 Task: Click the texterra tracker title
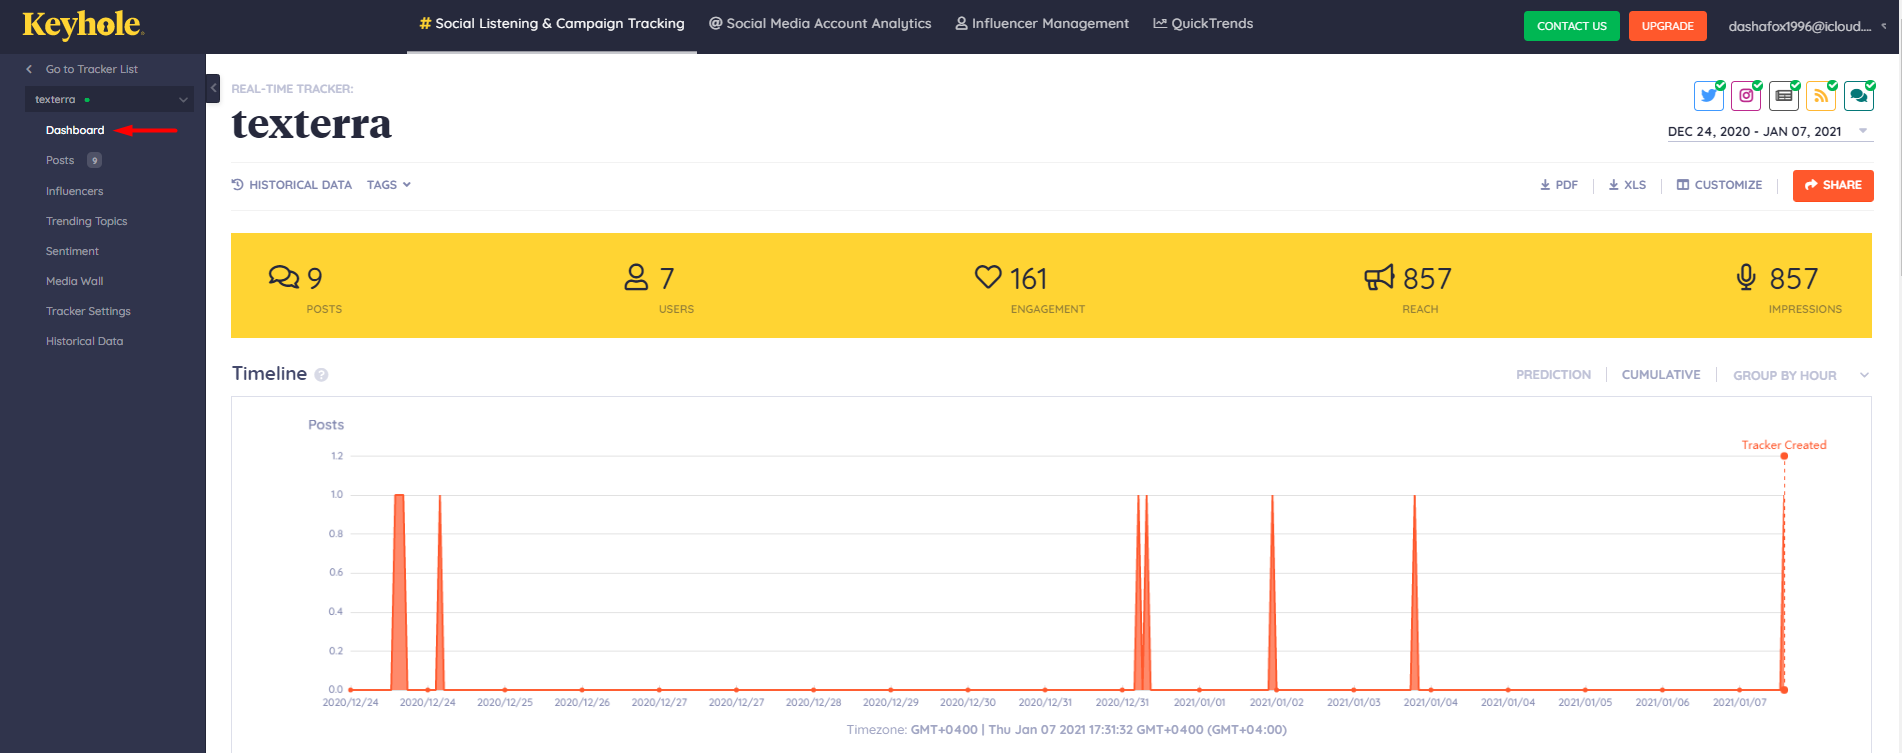pos(311,124)
